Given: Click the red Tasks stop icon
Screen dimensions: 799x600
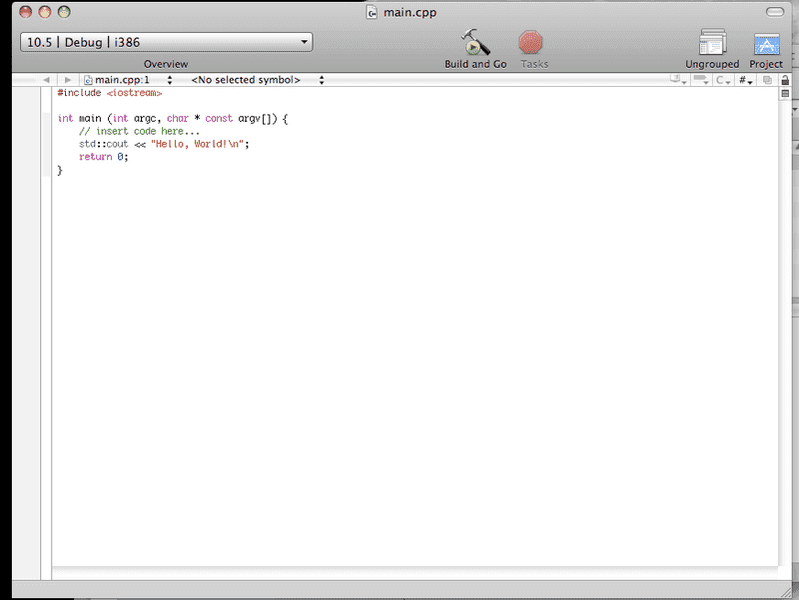Looking at the screenshot, I should (x=530, y=43).
